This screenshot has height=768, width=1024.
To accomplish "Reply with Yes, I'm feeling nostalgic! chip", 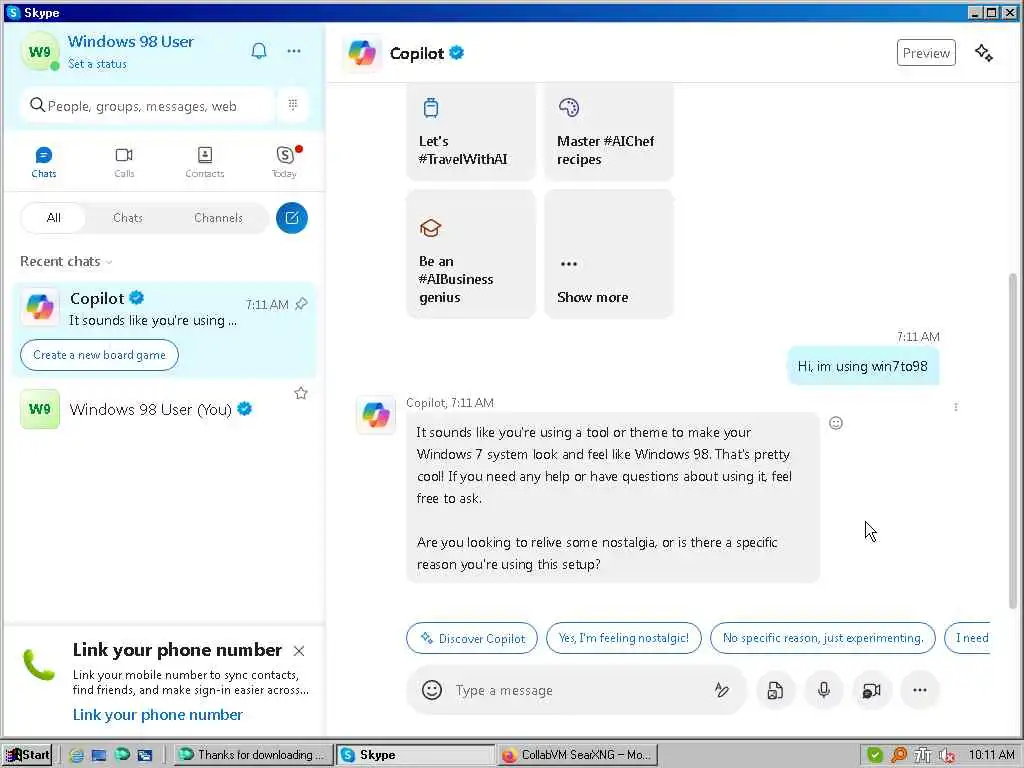I will [624, 638].
